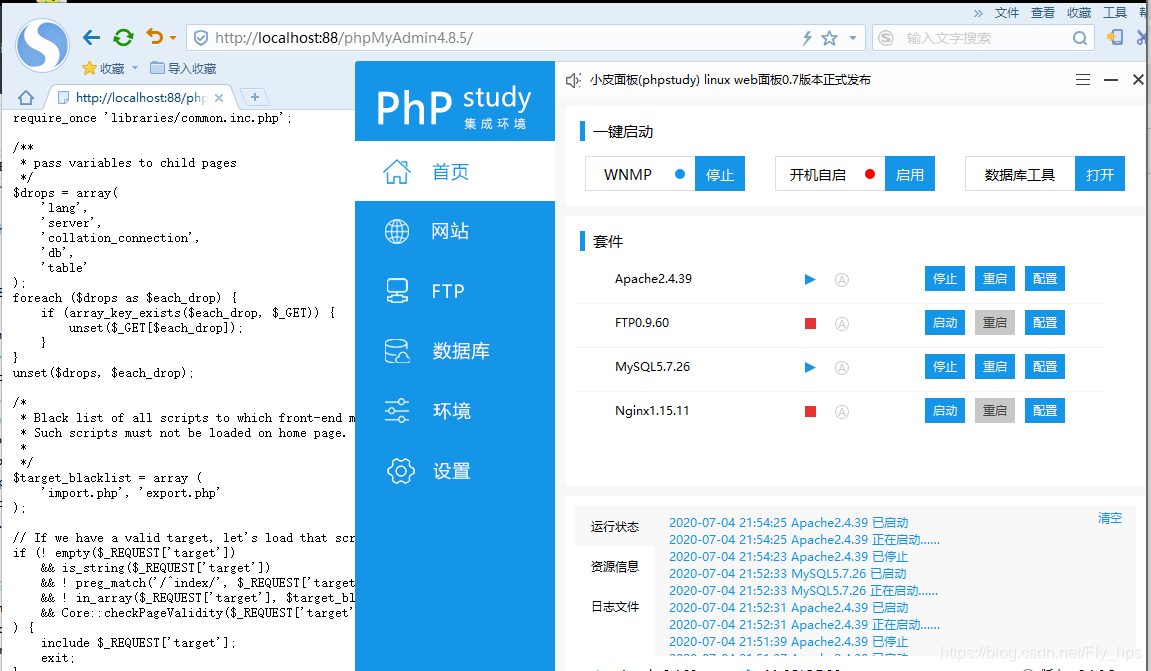Image resolution: width=1151 pixels, height=671 pixels.
Task: Open the 查看 menu
Action: tap(1042, 12)
